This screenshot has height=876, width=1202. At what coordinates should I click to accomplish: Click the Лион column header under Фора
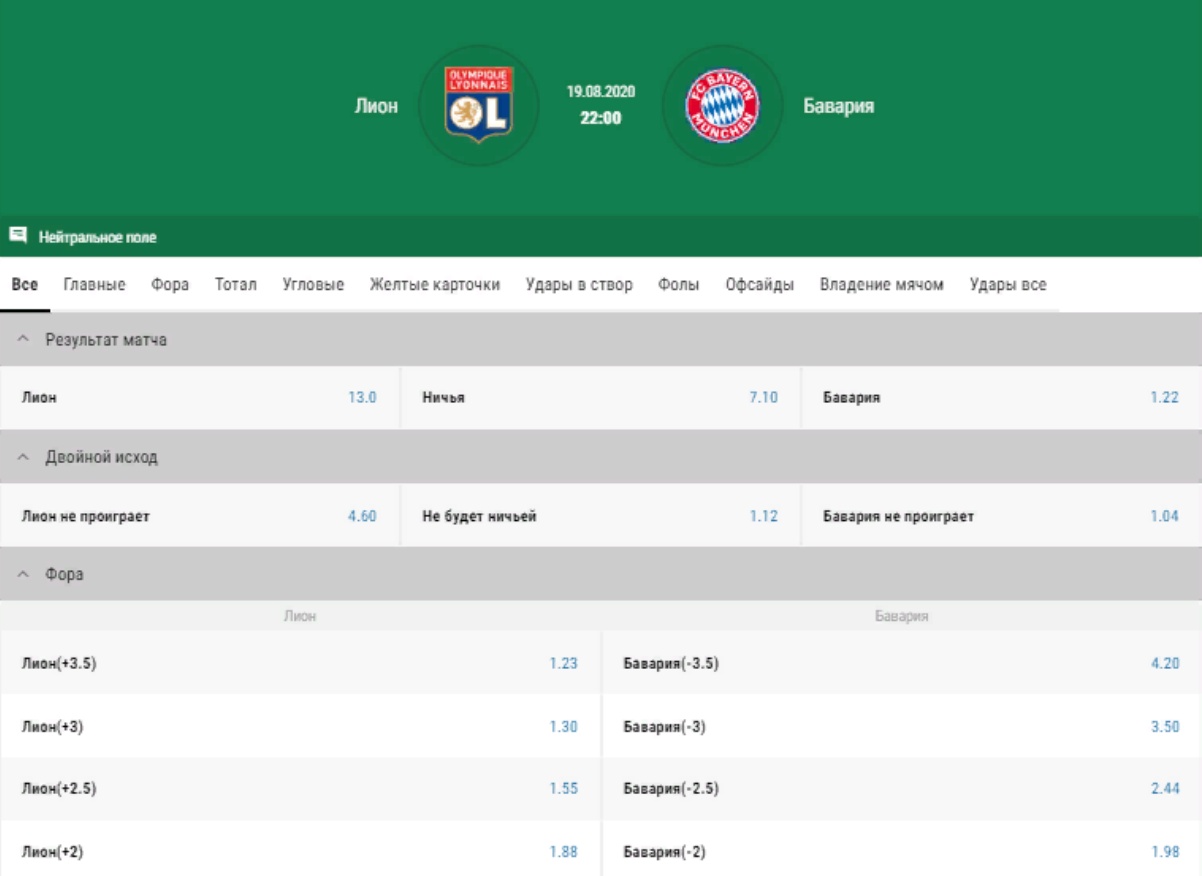coord(300,617)
